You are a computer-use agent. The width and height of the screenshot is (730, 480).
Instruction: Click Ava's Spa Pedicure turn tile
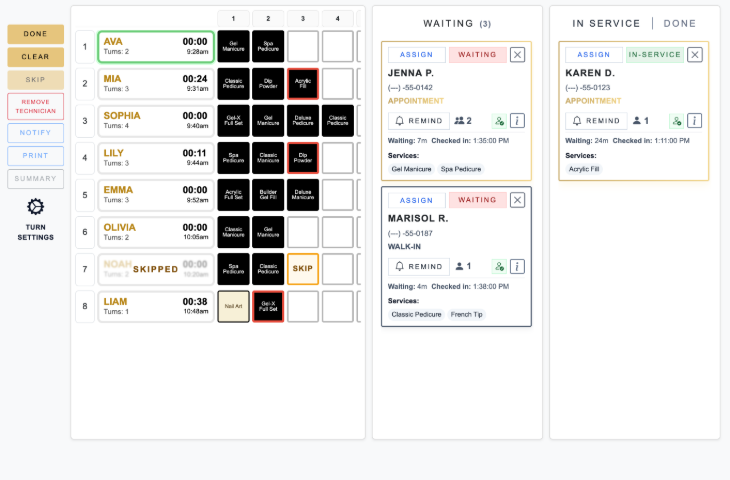tap(268, 47)
